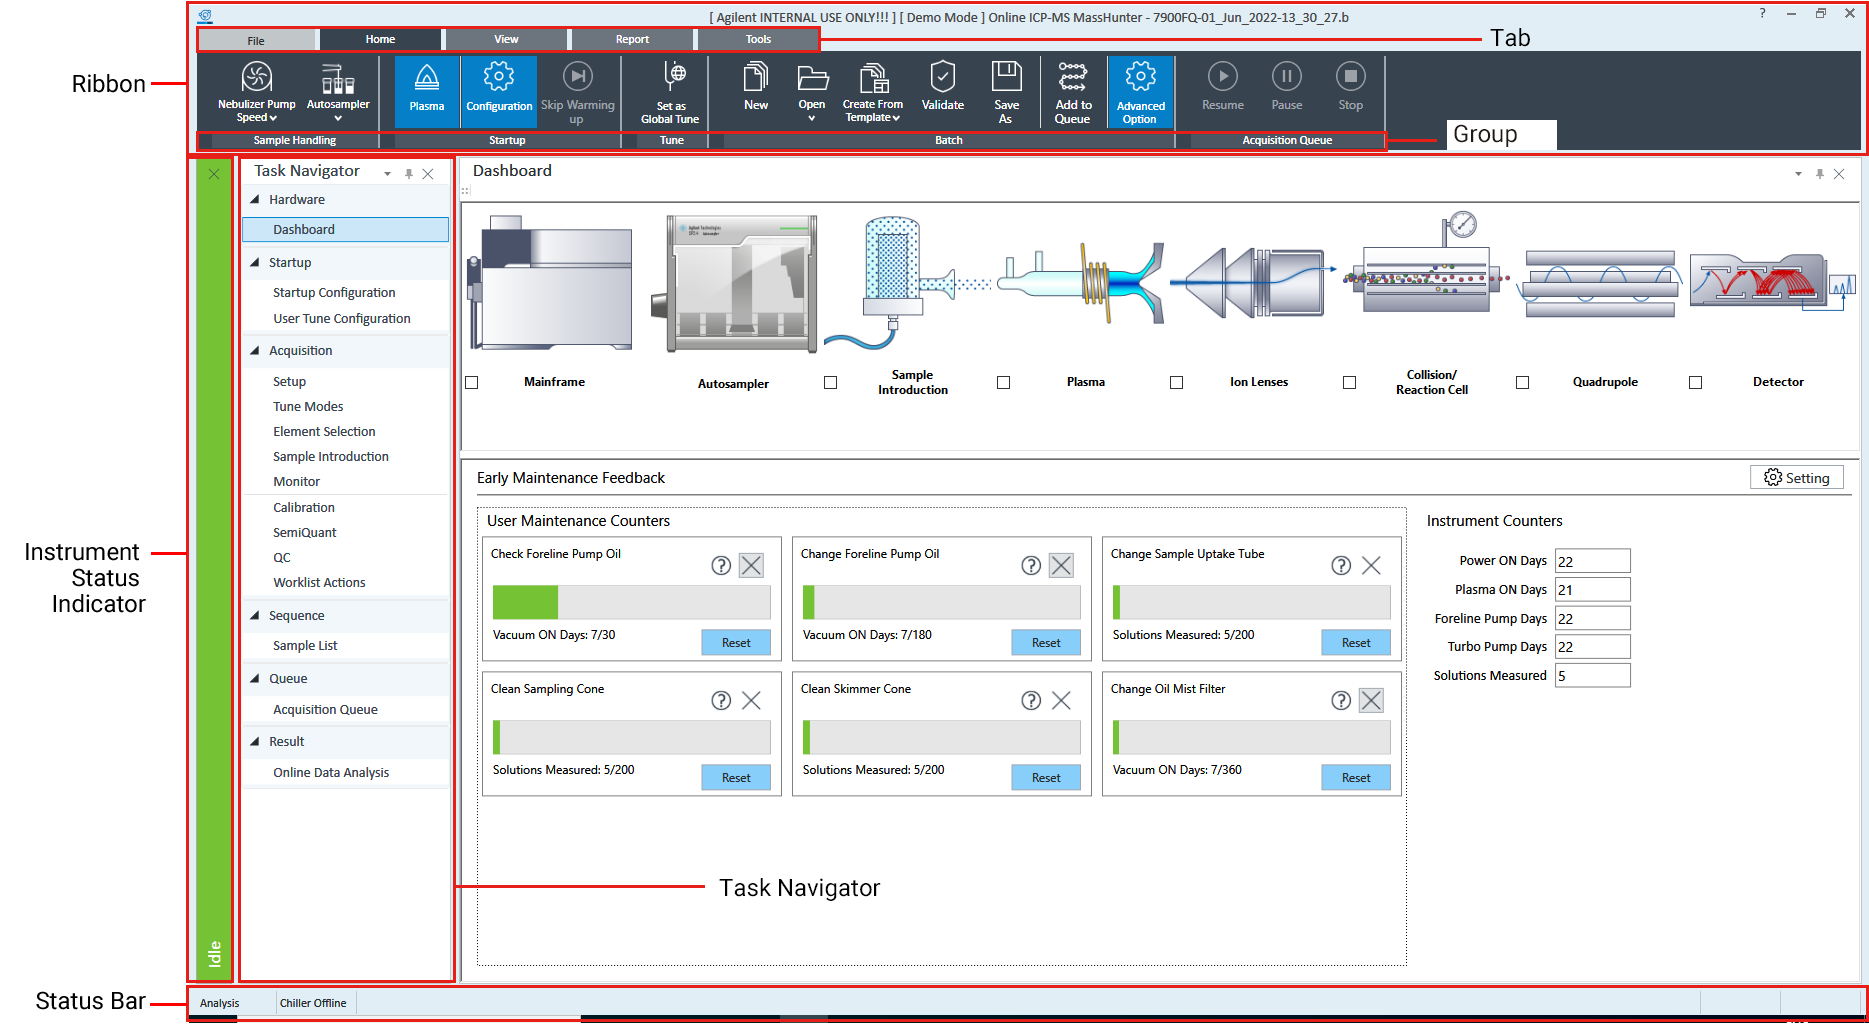This screenshot has height=1028, width=1869.
Task: Collapse the Acquisition tree section
Action: pos(255,351)
